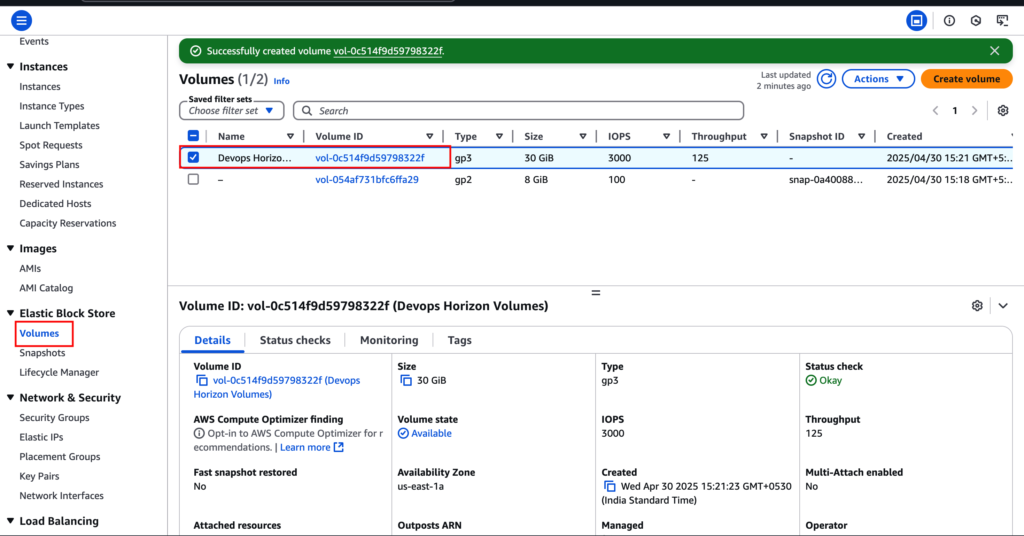The width and height of the screenshot is (1024, 536).
Task: Click the Create volume button
Action: tap(967, 79)
